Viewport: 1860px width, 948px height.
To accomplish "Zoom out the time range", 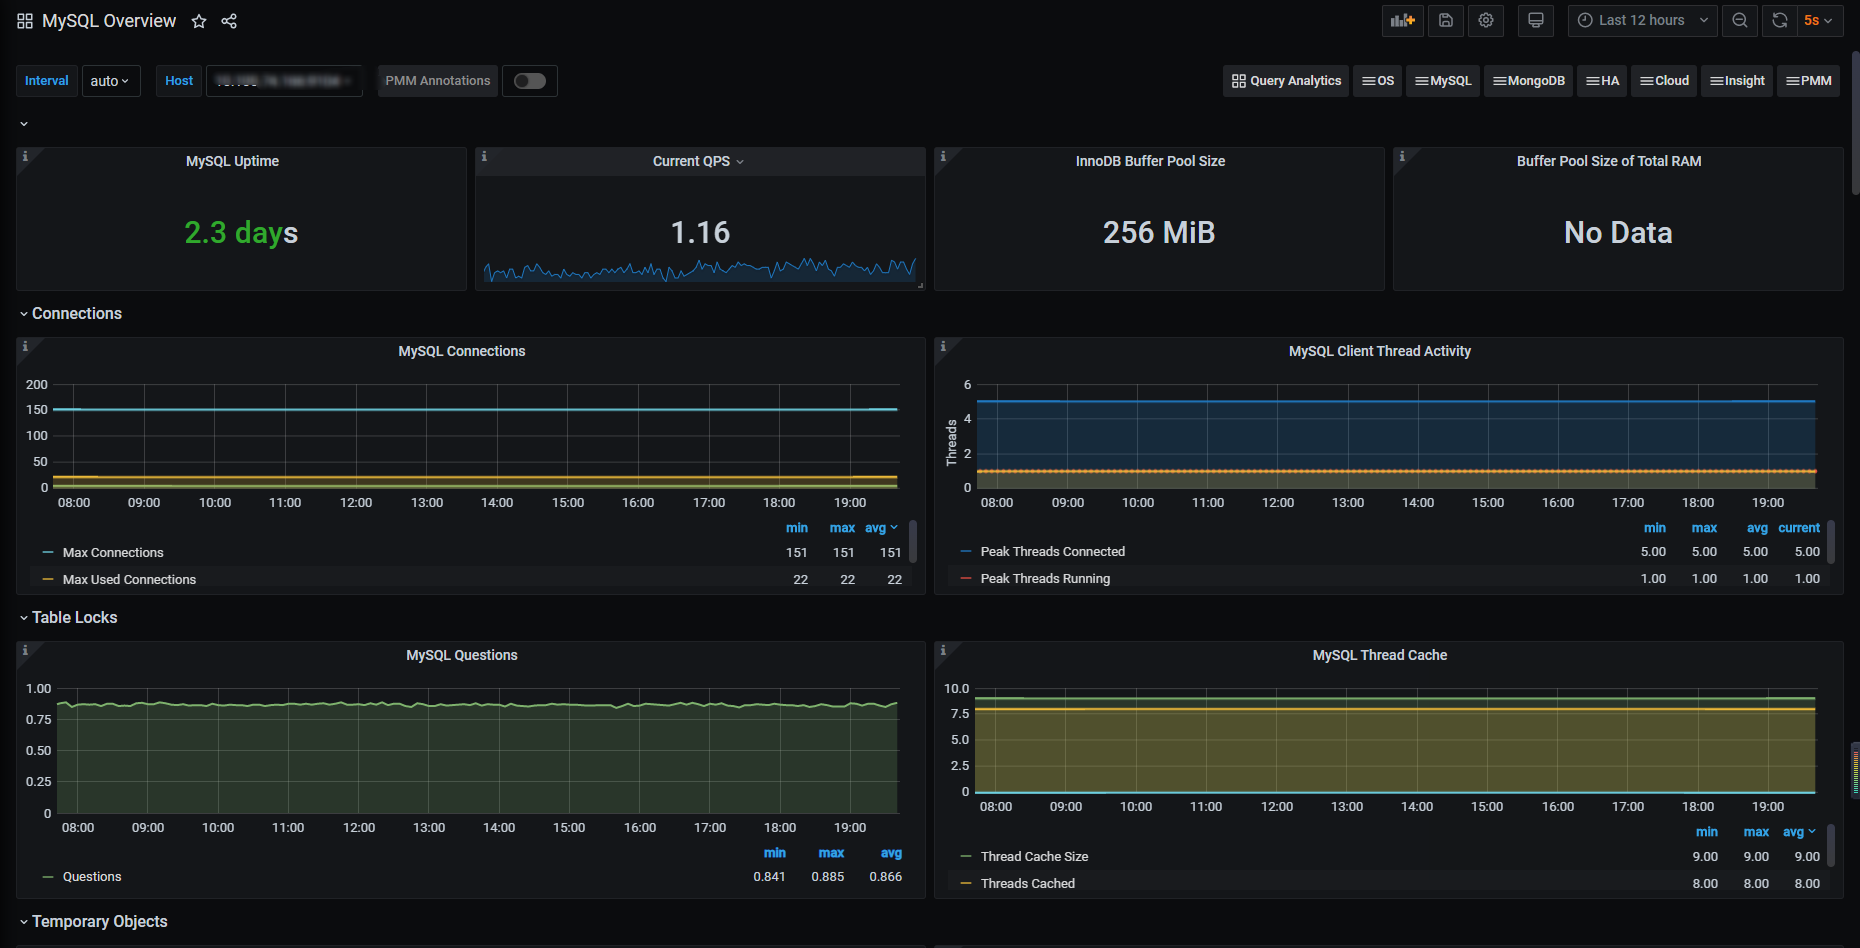I will [1740, 20].
